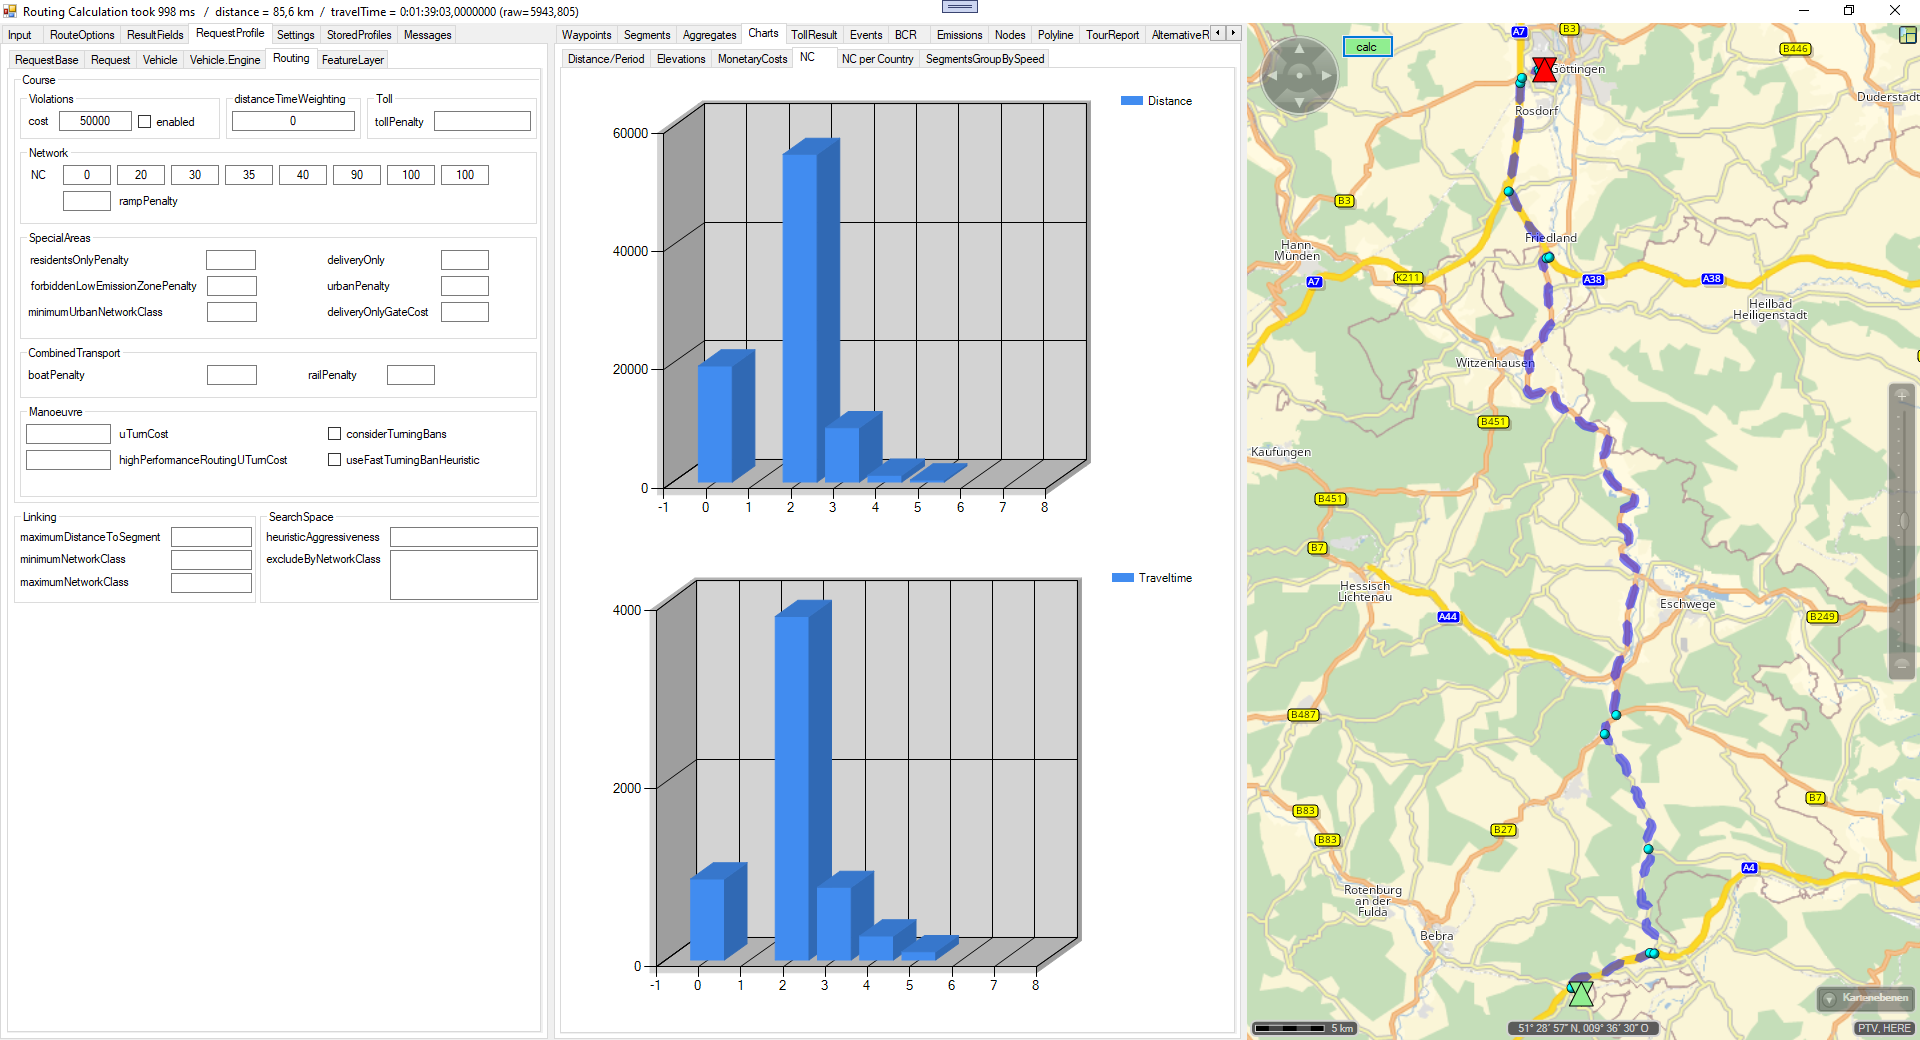Toggle useFastTurningBanHeuristic checkbox
Screen dimensions: 1920x1040
click(x=335, y=460)
